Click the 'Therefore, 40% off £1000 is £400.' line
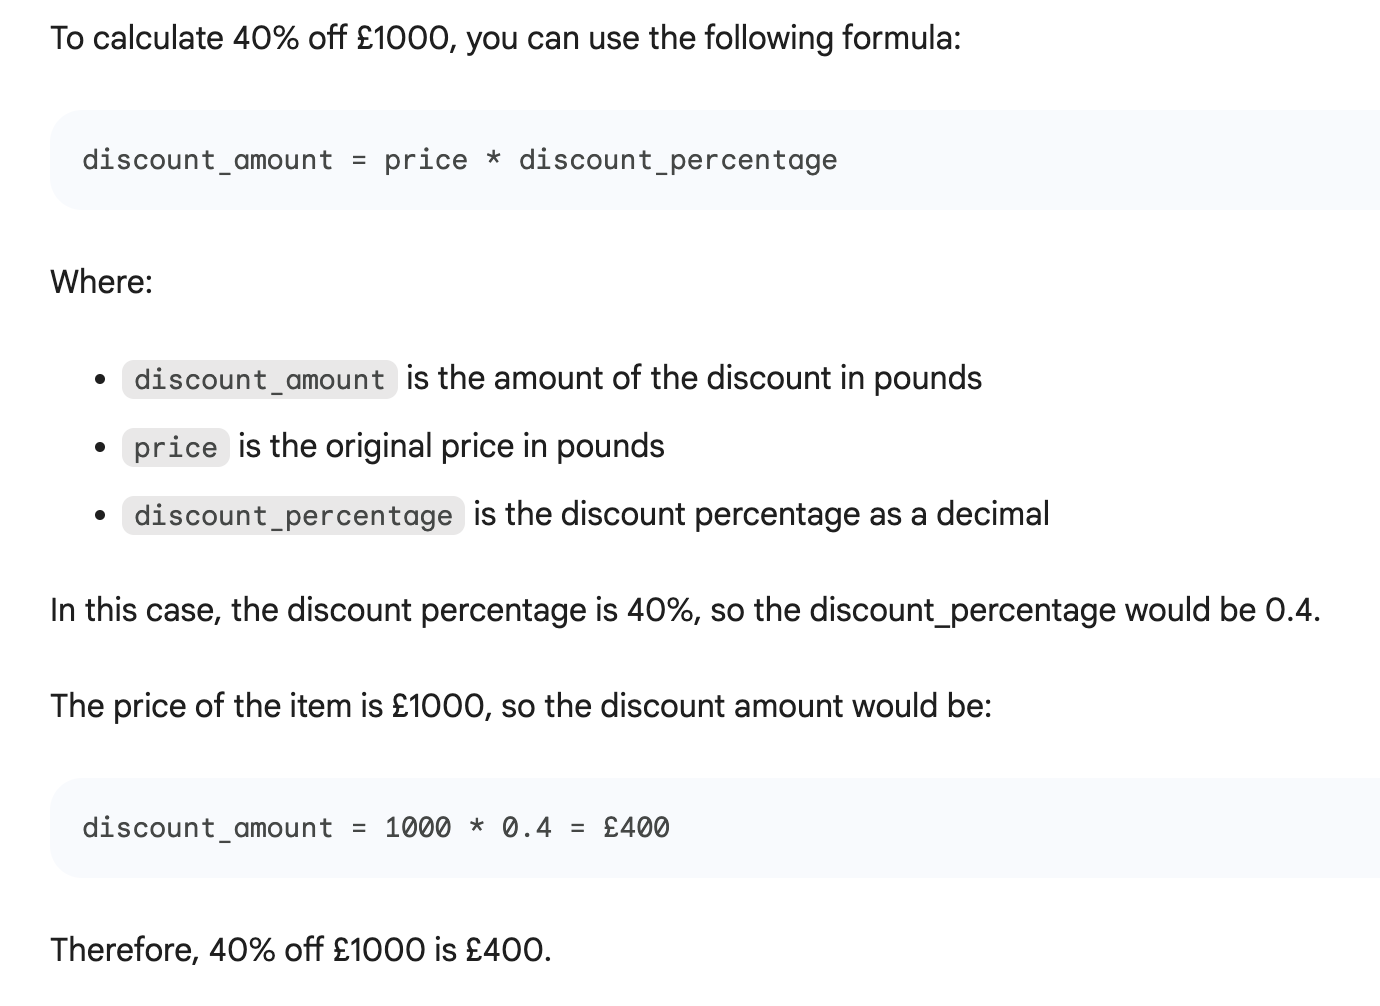The width and height of the screenshot is (1380, 1006). tap(300, 949)
